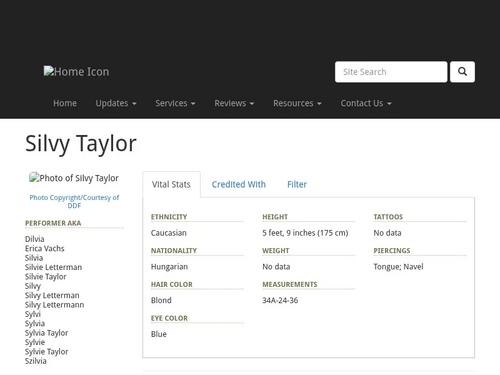Click the 5 feet, 9 inches value

click(305, 233)
